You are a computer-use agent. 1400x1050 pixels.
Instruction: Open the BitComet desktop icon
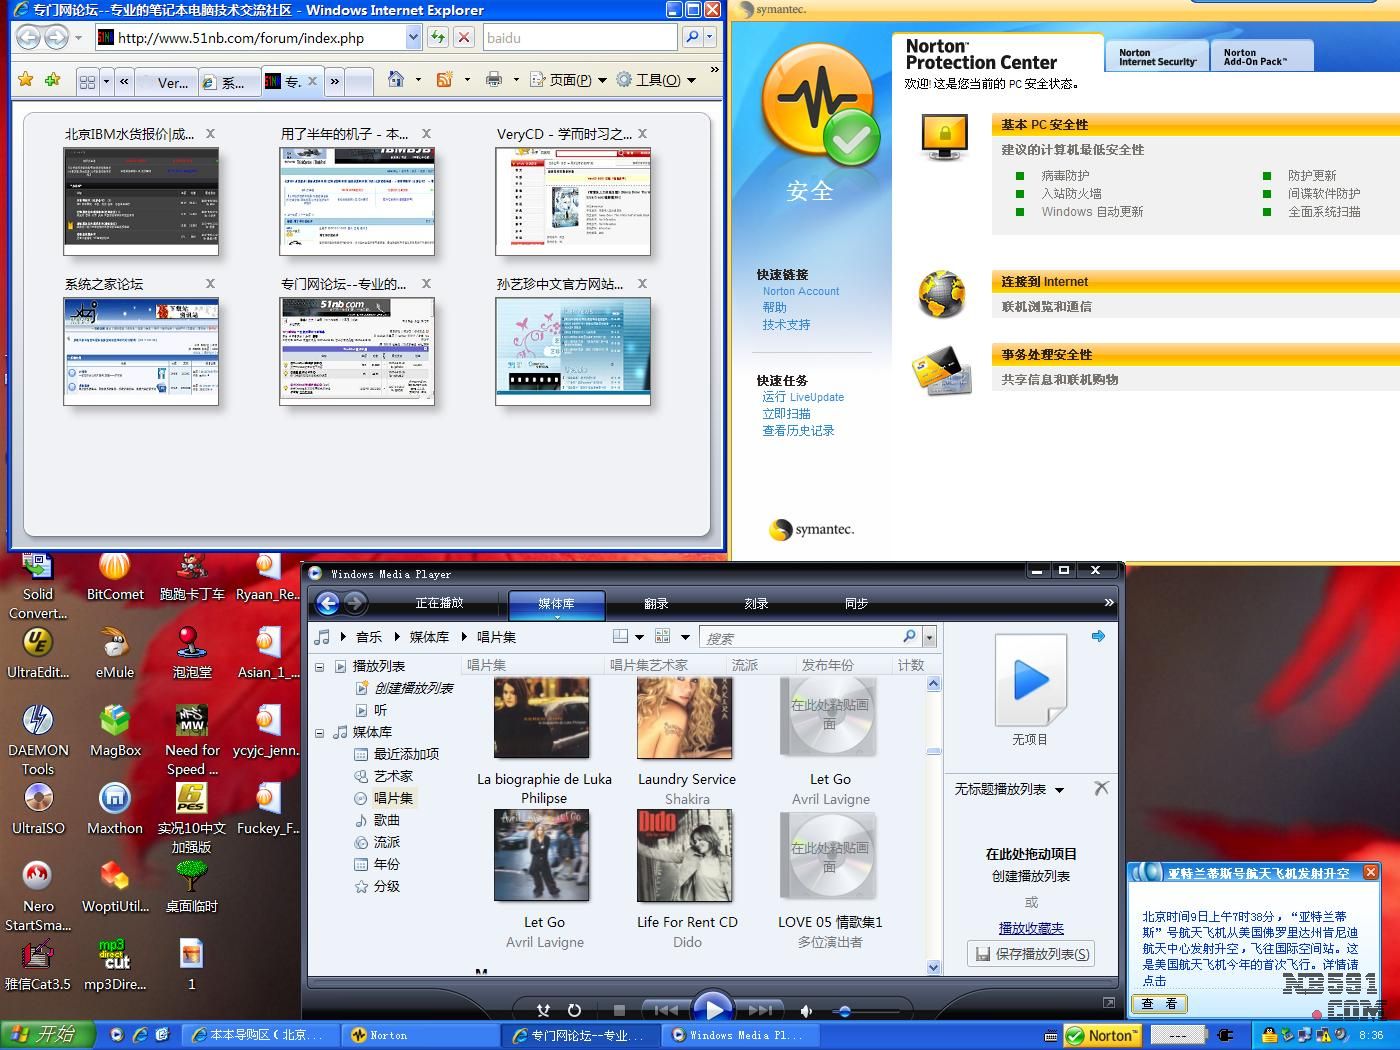click(x=115, y=570)
